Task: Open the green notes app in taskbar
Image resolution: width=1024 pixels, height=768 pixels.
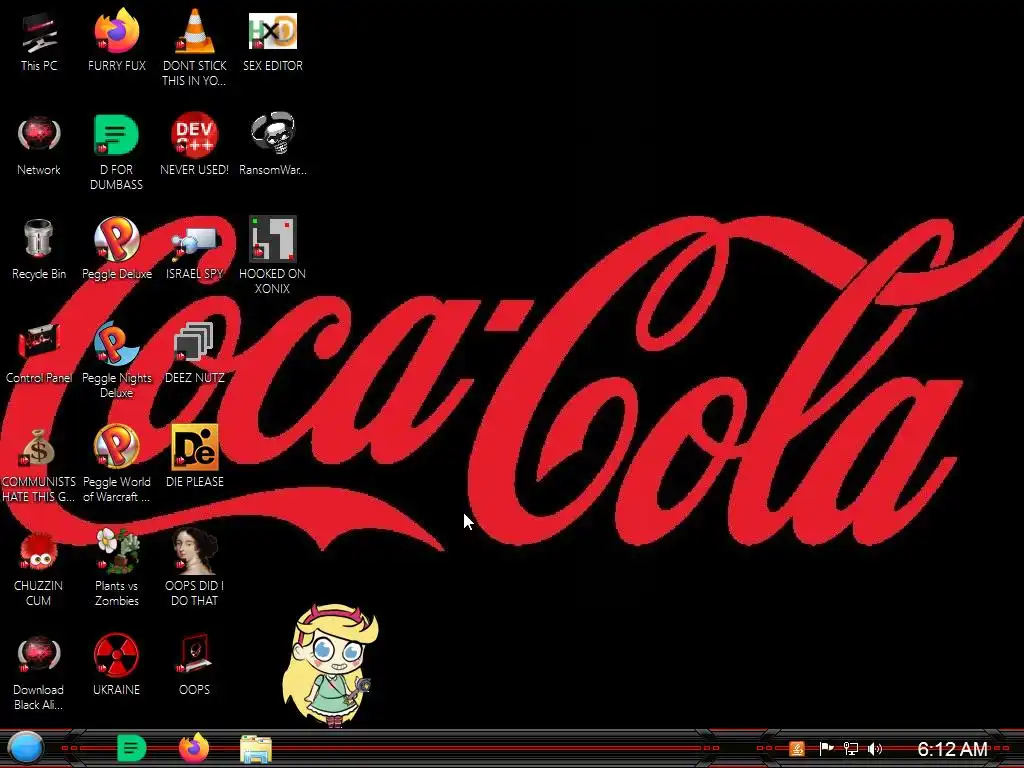Action: (x=131, y=748)
